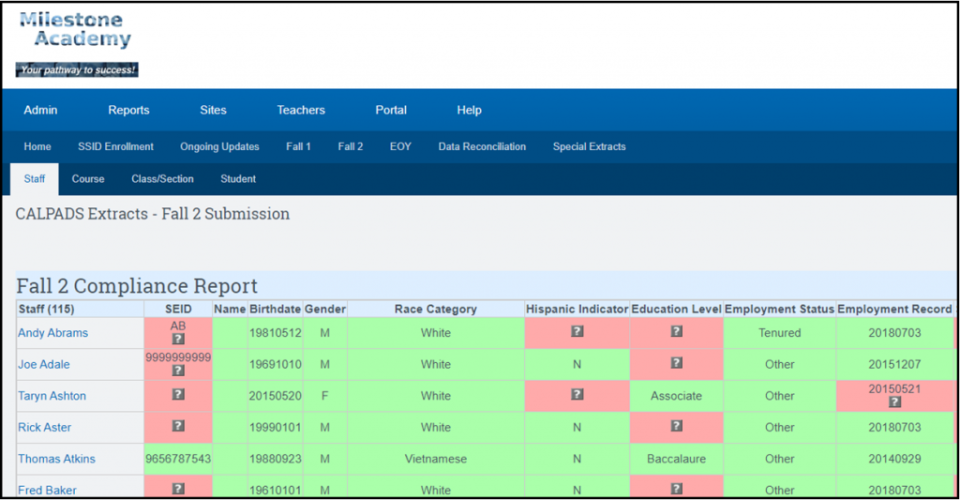Open Data Reconciliation section
960x500 pixels.
pyautogui.click(x=482, y=146)
